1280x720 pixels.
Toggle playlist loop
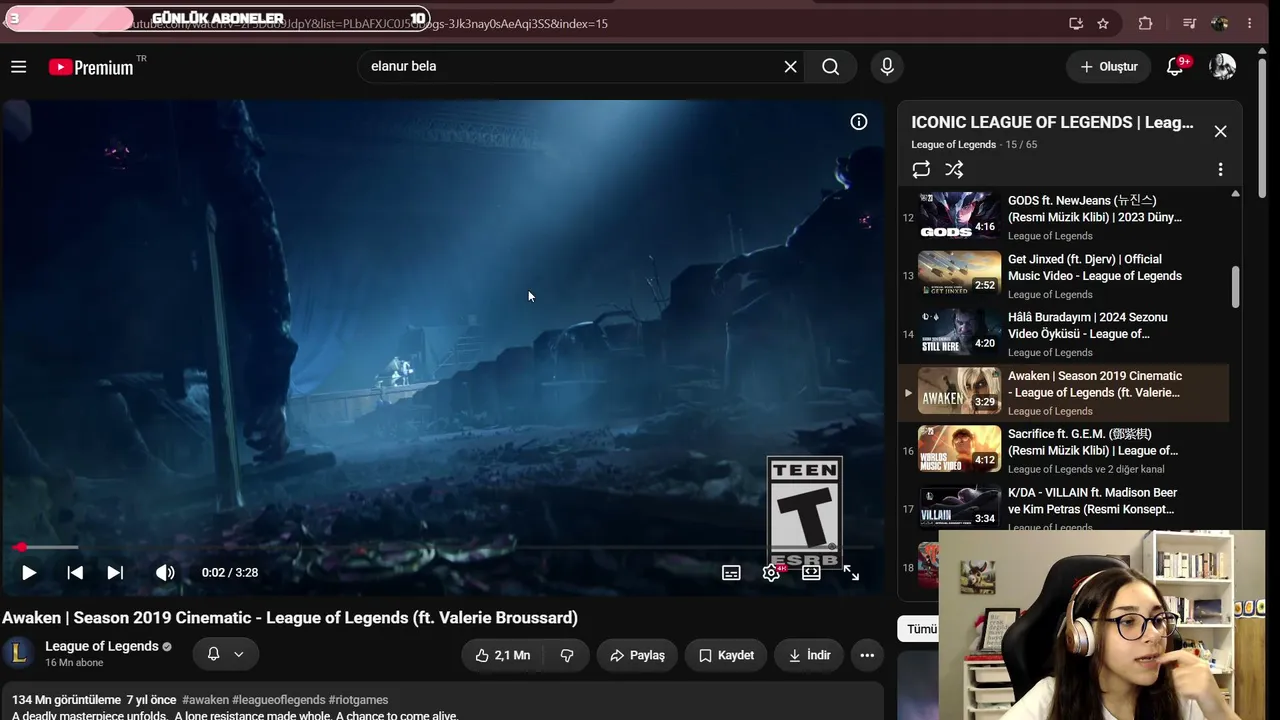pos(921,170)
